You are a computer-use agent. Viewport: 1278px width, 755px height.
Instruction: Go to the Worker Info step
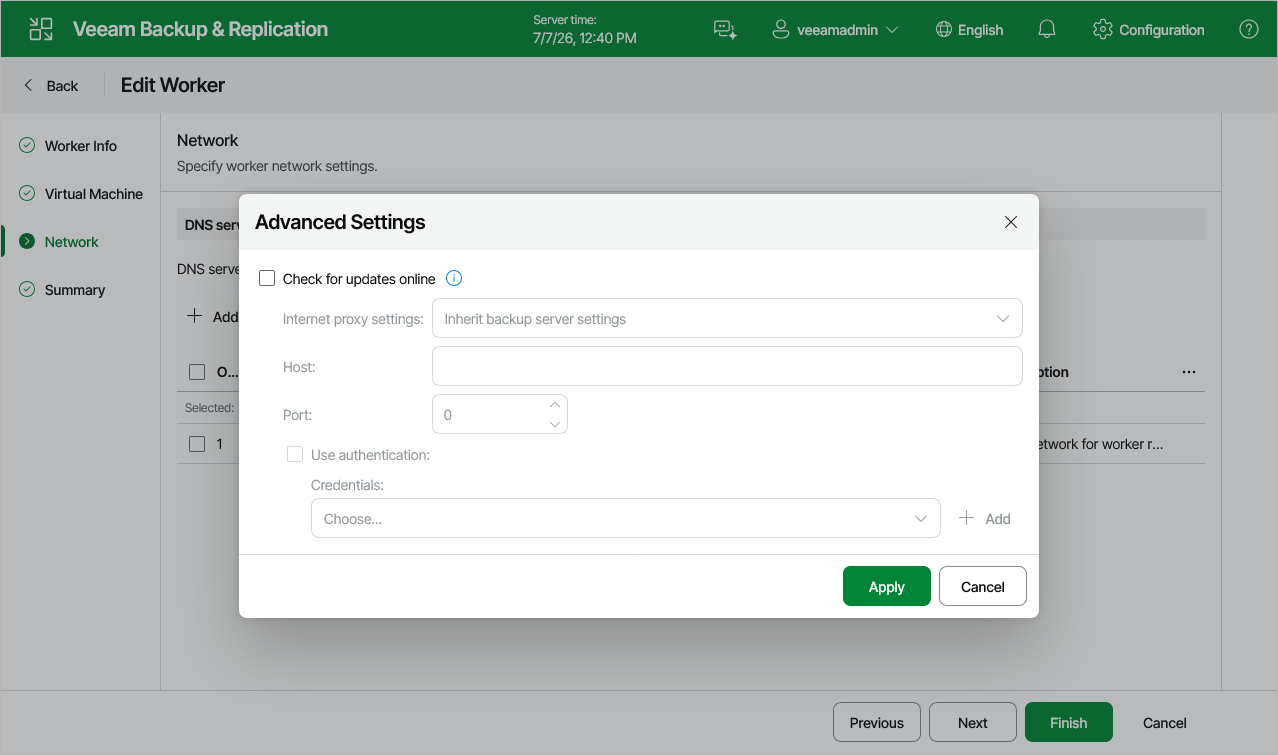[80, 146]
